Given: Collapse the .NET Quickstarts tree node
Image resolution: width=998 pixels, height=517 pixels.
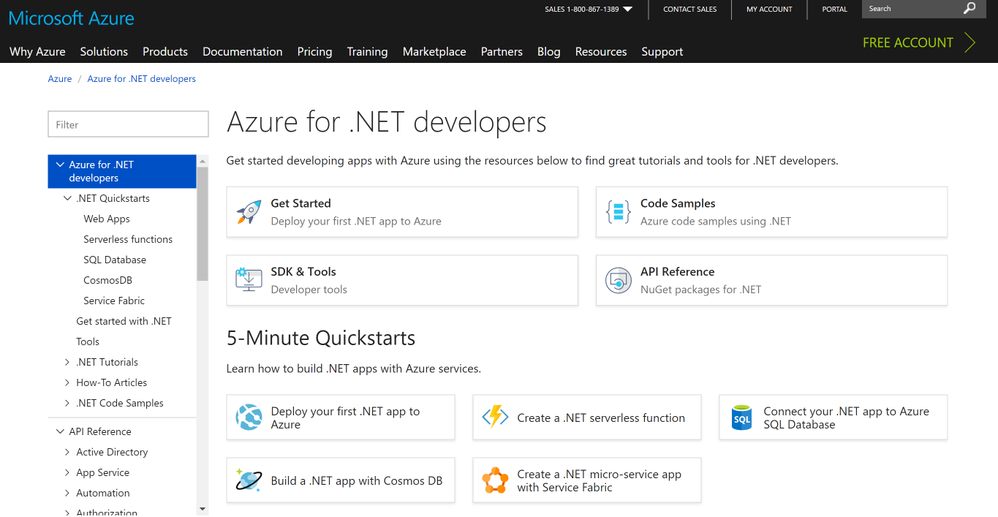Looking at the screenshot, I should pos(67,198).
